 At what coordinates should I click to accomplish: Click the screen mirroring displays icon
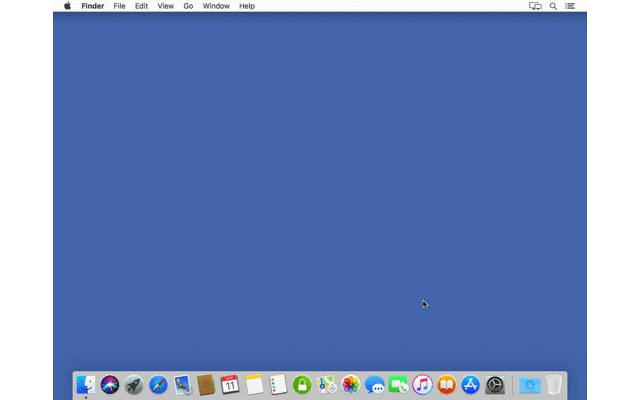coord(535,6)
